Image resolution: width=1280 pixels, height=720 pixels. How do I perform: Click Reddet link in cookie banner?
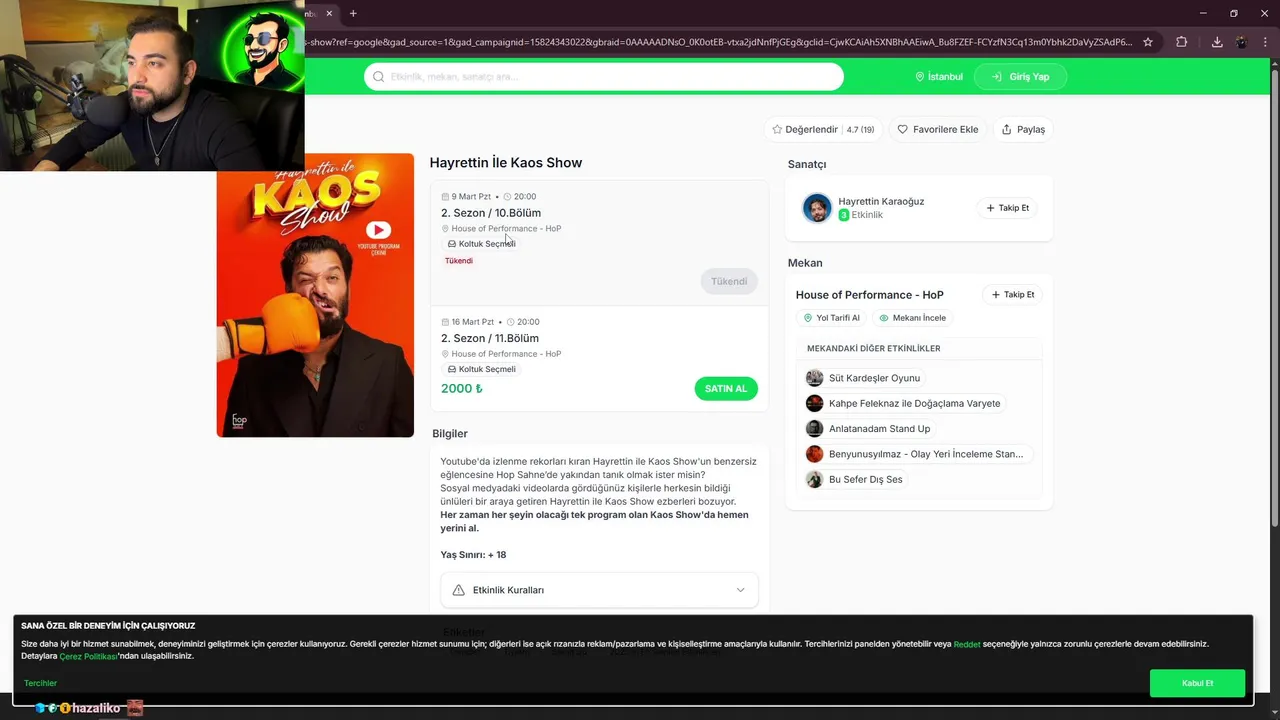(967, 644)
